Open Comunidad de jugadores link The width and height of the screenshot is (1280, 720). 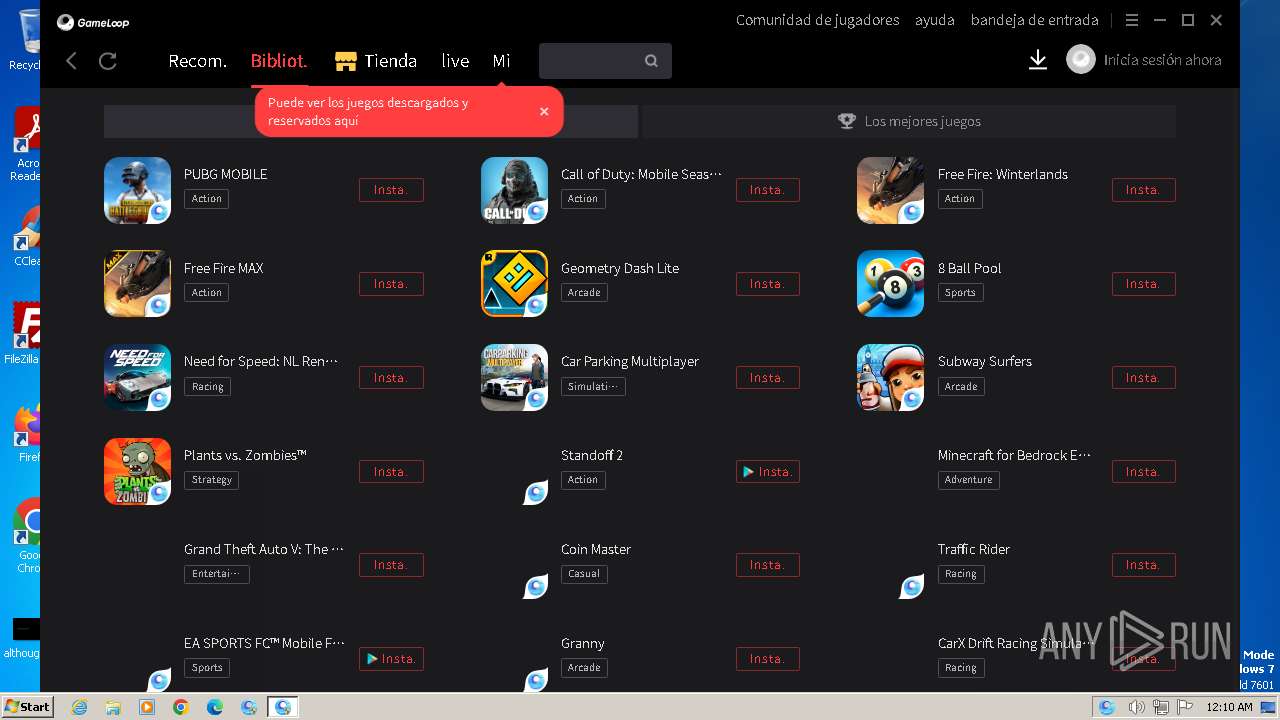(817, 20)
